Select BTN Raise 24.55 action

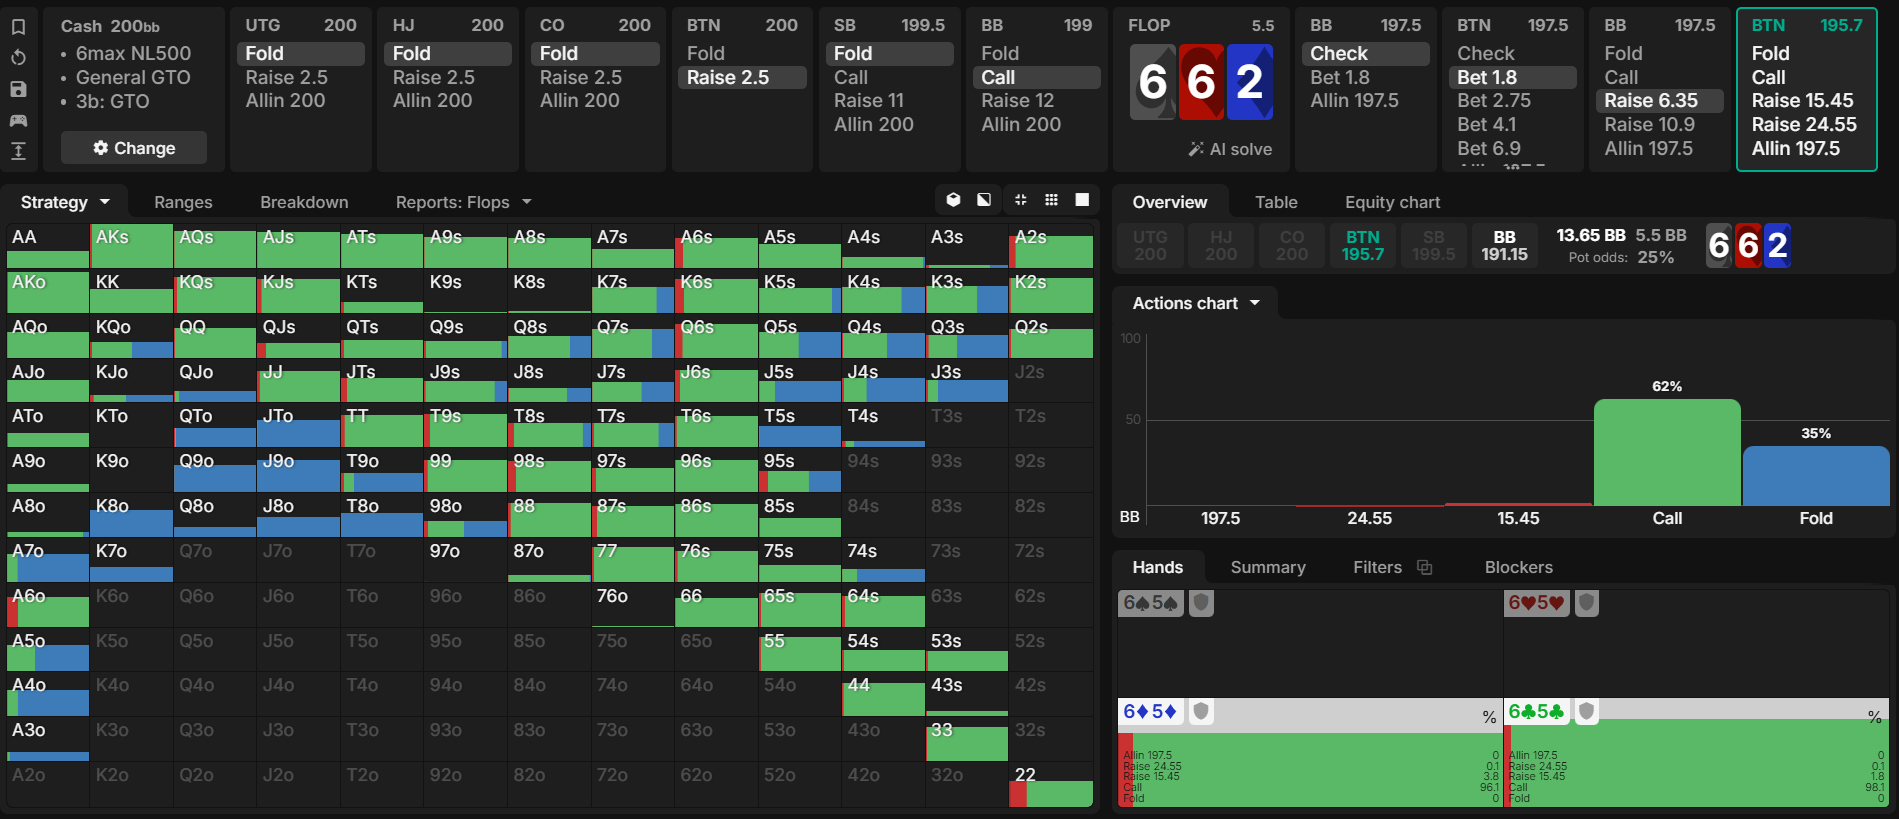[1806, 124]
